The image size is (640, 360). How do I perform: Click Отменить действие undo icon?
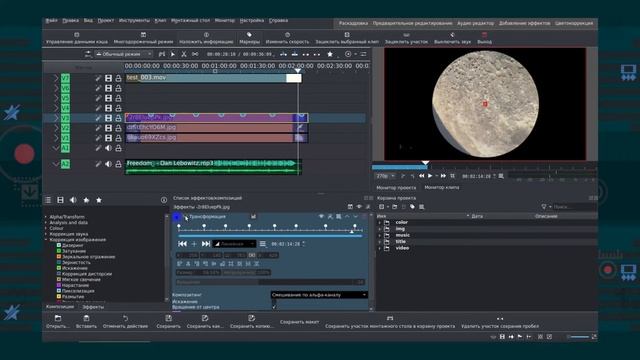(x=125, y=318)
